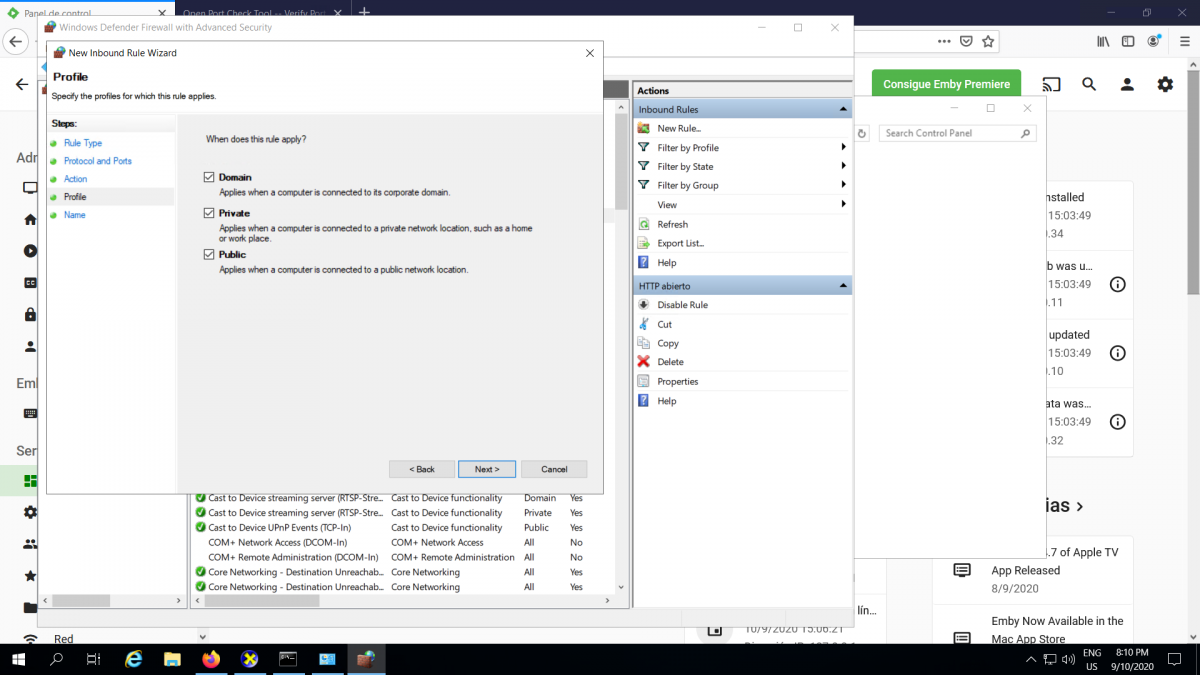Open Properties for HTTP abierto rule
The height and width of the screenshot is (675, 1200).
[677, 381]
